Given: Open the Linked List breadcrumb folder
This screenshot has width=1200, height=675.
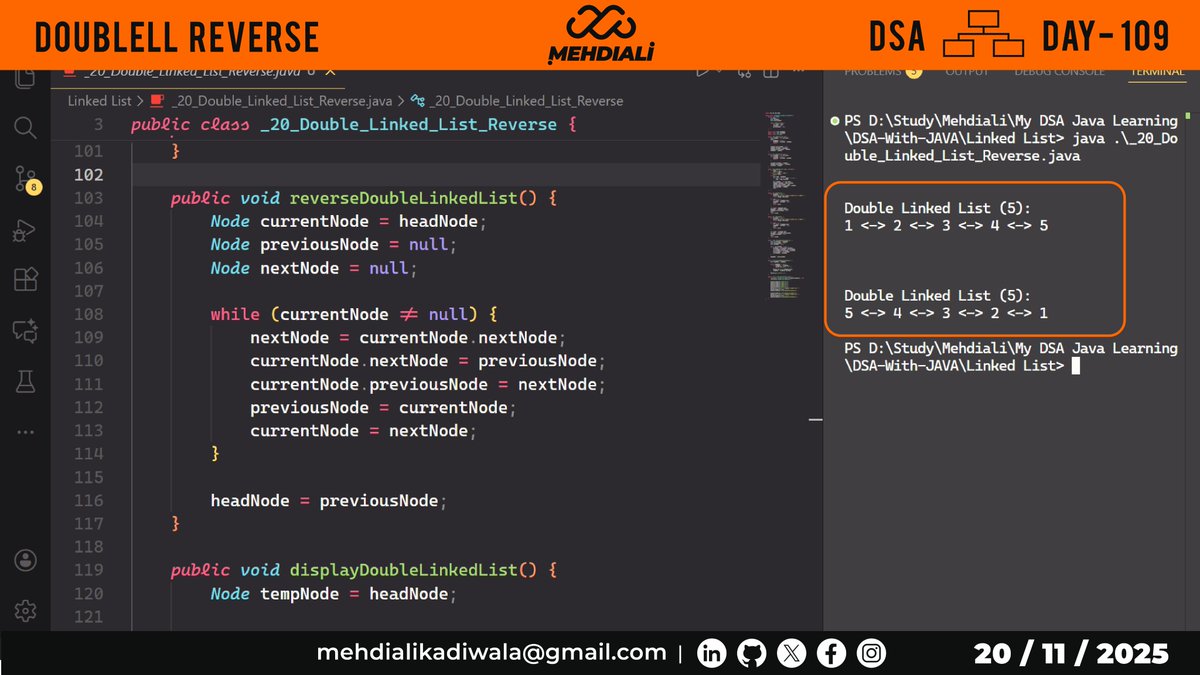Looking at the screenshot, I should pyautogui.click(x=99, y=101).
